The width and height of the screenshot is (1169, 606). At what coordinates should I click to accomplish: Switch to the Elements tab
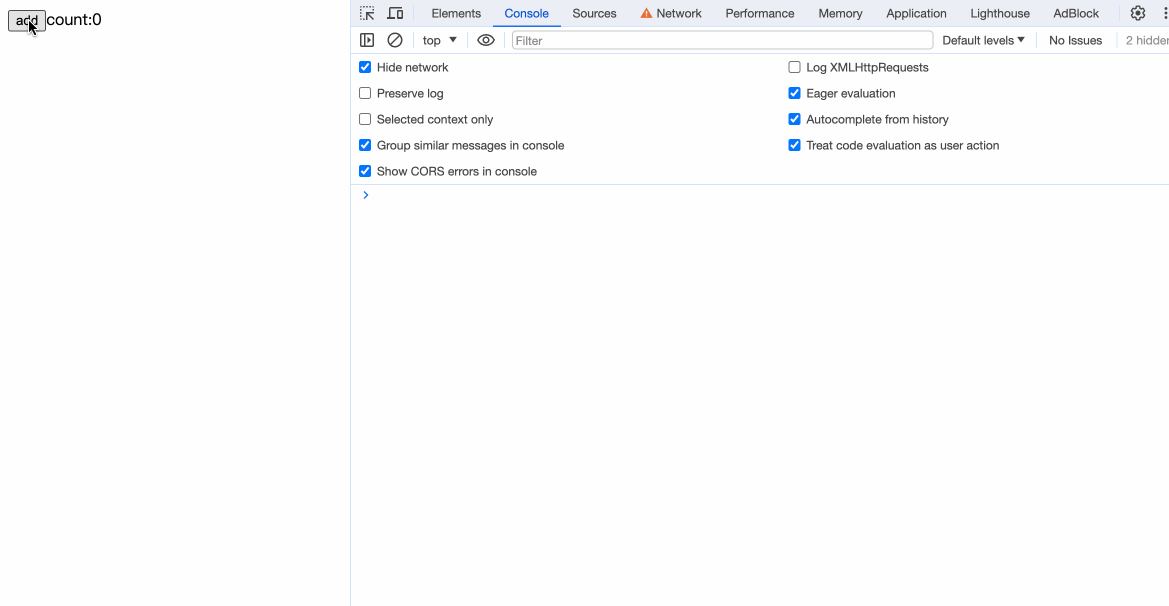(456, 13)
